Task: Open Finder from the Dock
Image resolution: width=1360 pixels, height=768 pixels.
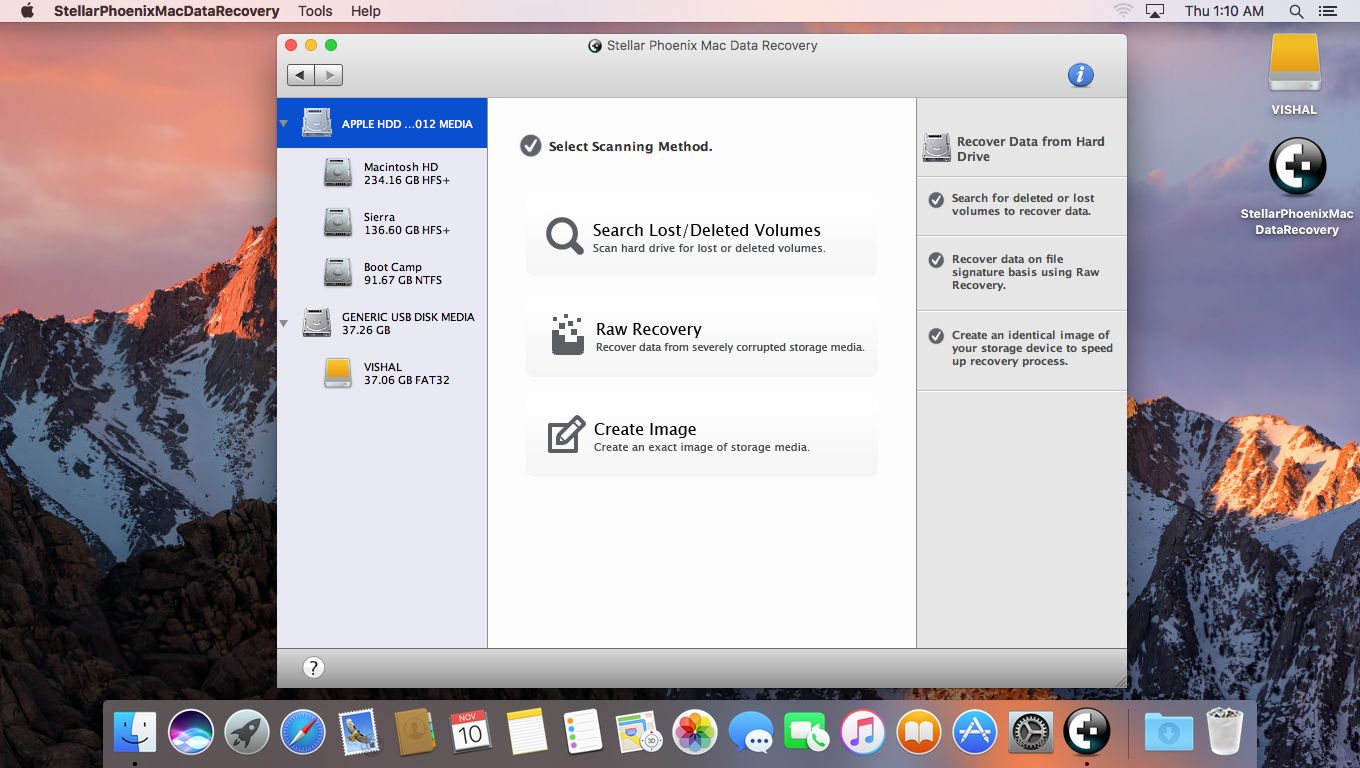Action: pyautogui.click(x=134, y=732)
